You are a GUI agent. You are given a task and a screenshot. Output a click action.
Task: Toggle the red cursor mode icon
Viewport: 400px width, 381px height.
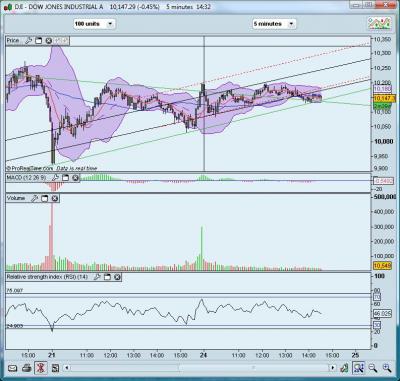click(x=41, y=368)
